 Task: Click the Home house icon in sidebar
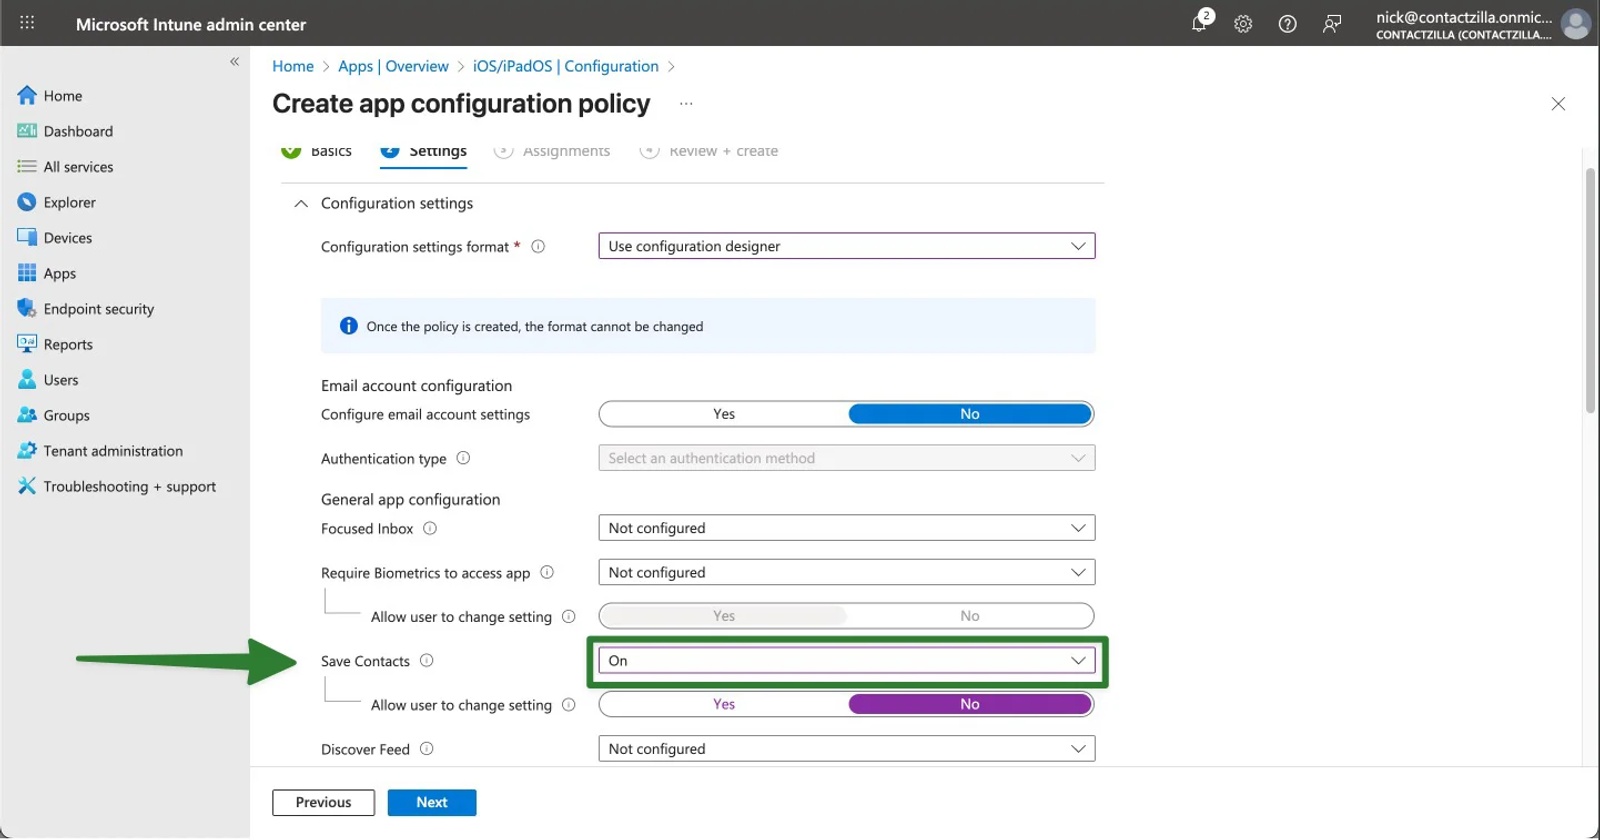coord(27,95)
